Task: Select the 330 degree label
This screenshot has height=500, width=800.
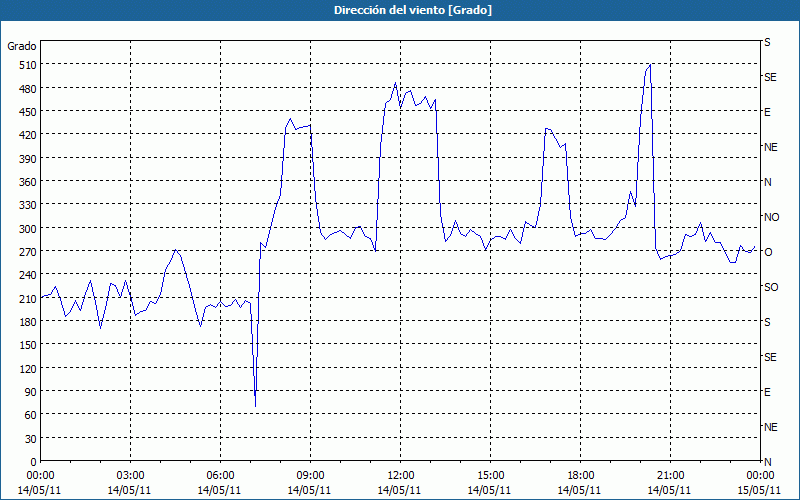Action: click(28, 205)
